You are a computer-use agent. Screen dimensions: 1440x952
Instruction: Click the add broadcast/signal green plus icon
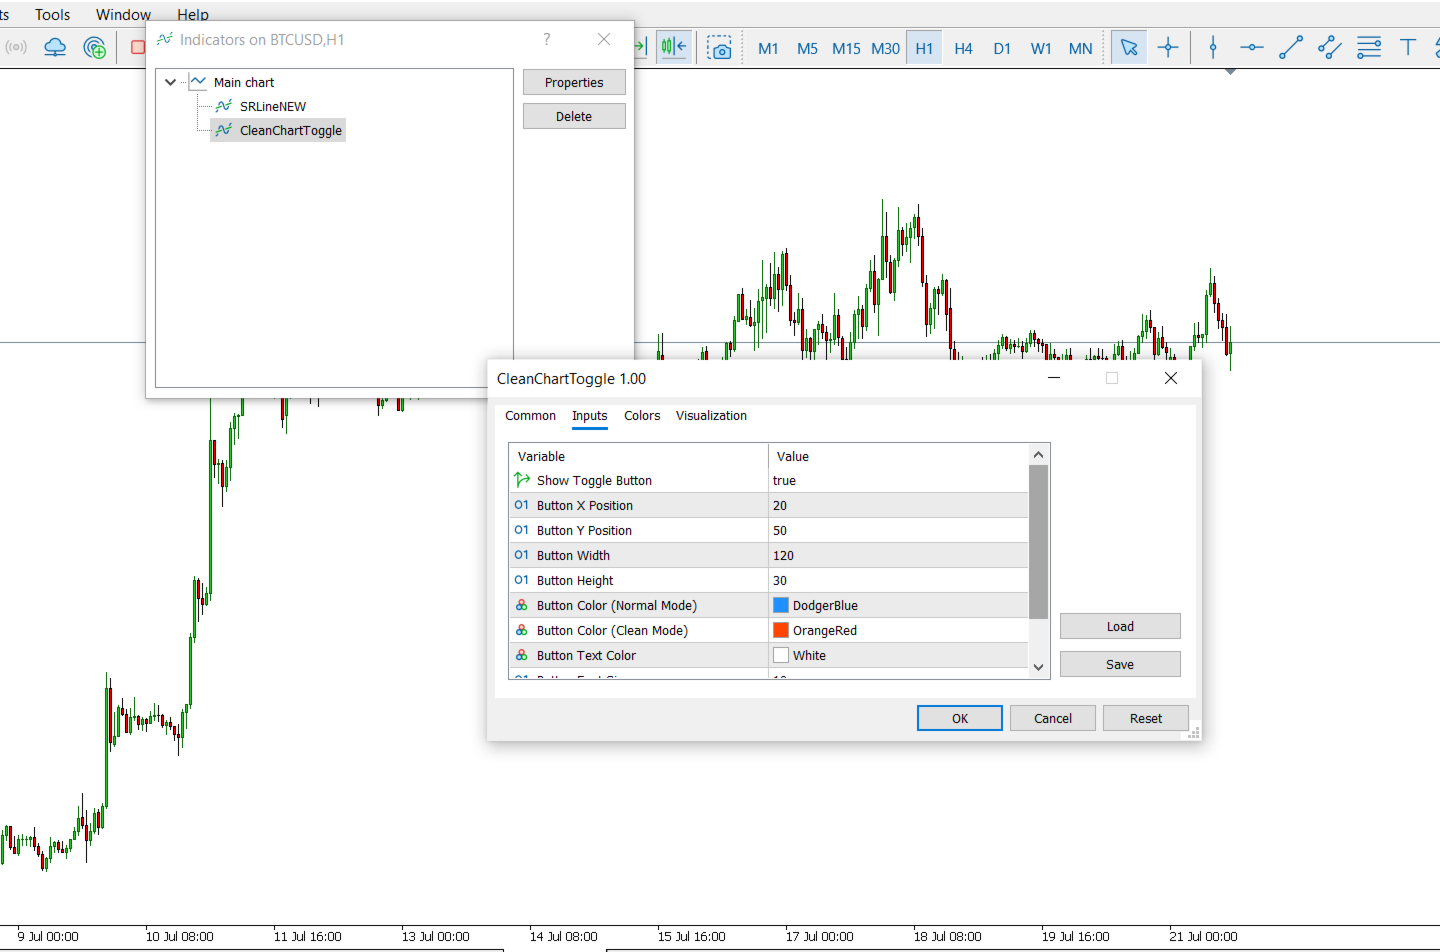(95, 47)
